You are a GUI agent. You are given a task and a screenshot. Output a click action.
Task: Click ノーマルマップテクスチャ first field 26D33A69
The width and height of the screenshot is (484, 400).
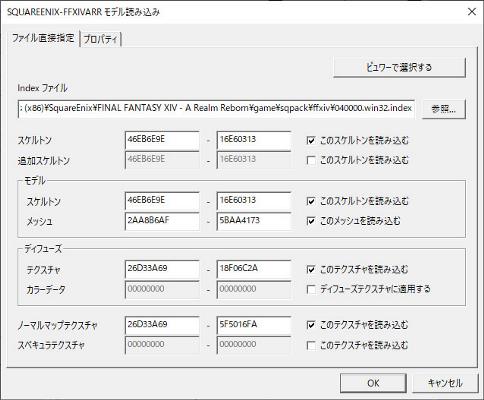pos(162,325)
